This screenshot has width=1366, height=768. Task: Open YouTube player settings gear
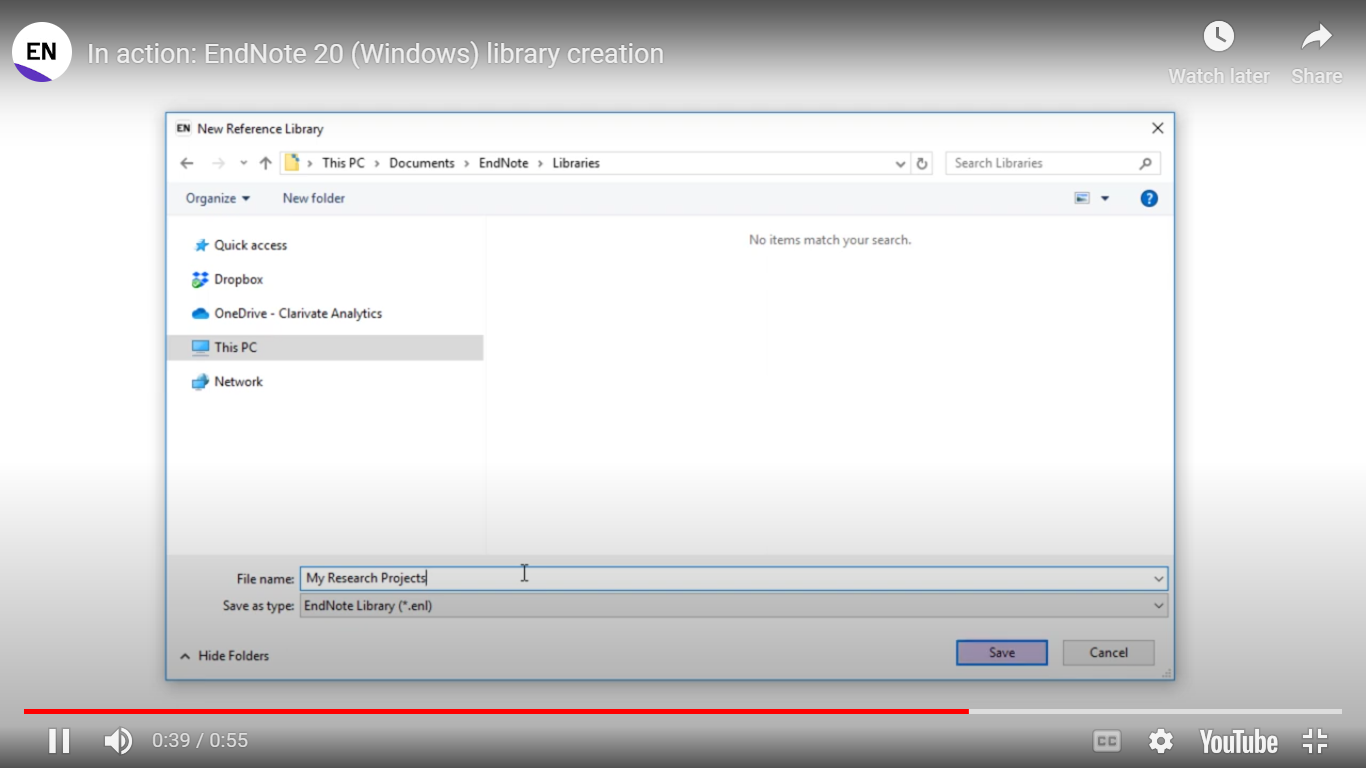coord(1161,741)
